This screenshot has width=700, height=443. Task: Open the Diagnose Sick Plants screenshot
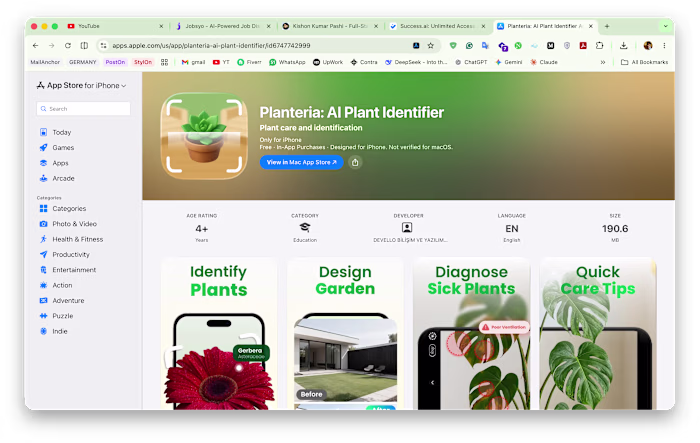(471, 334)
